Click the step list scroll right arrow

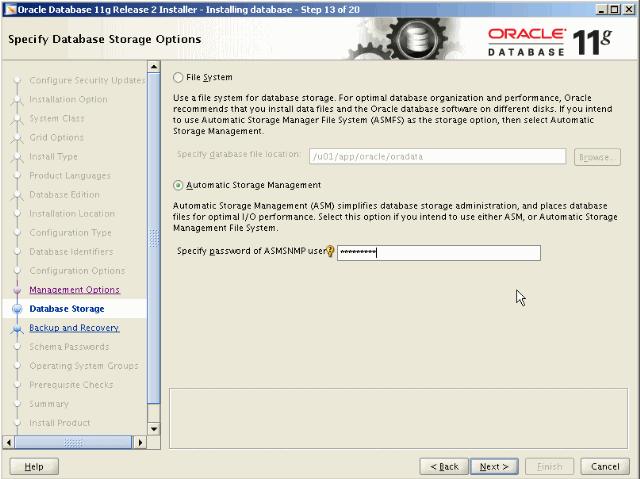(x=140, y=442)
